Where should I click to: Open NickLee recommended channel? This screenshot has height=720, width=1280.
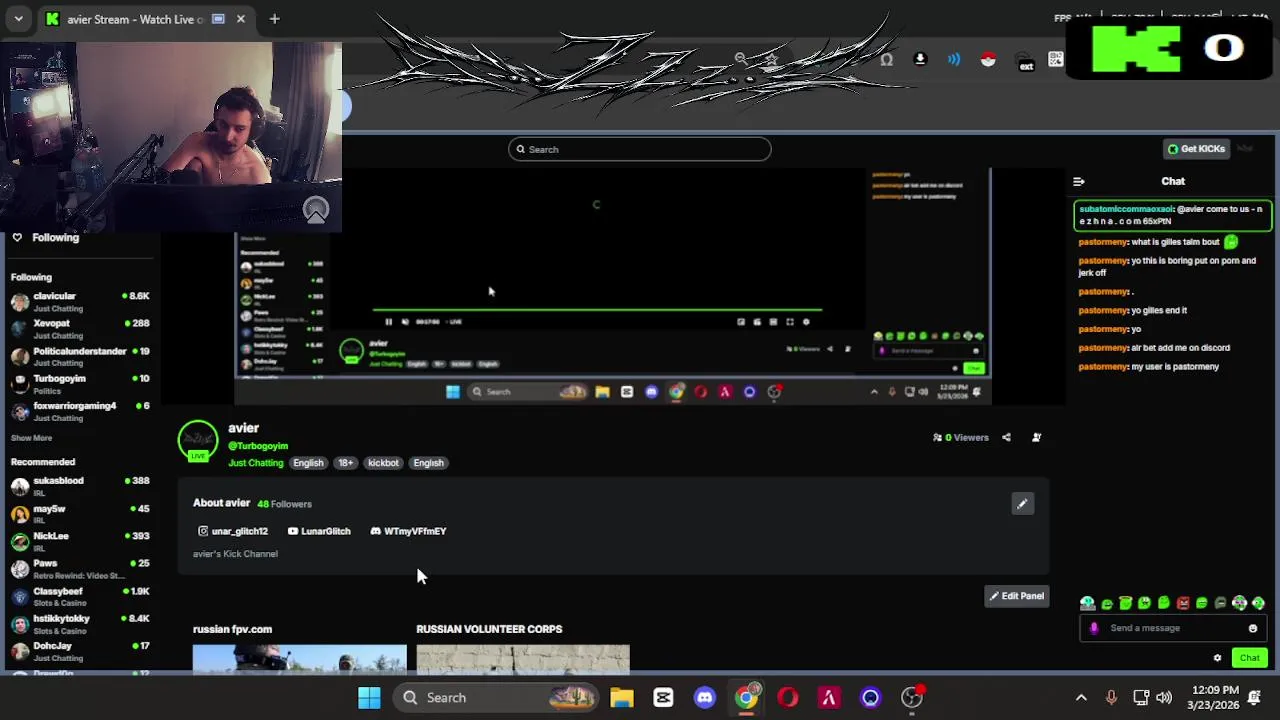pos(80,541)
